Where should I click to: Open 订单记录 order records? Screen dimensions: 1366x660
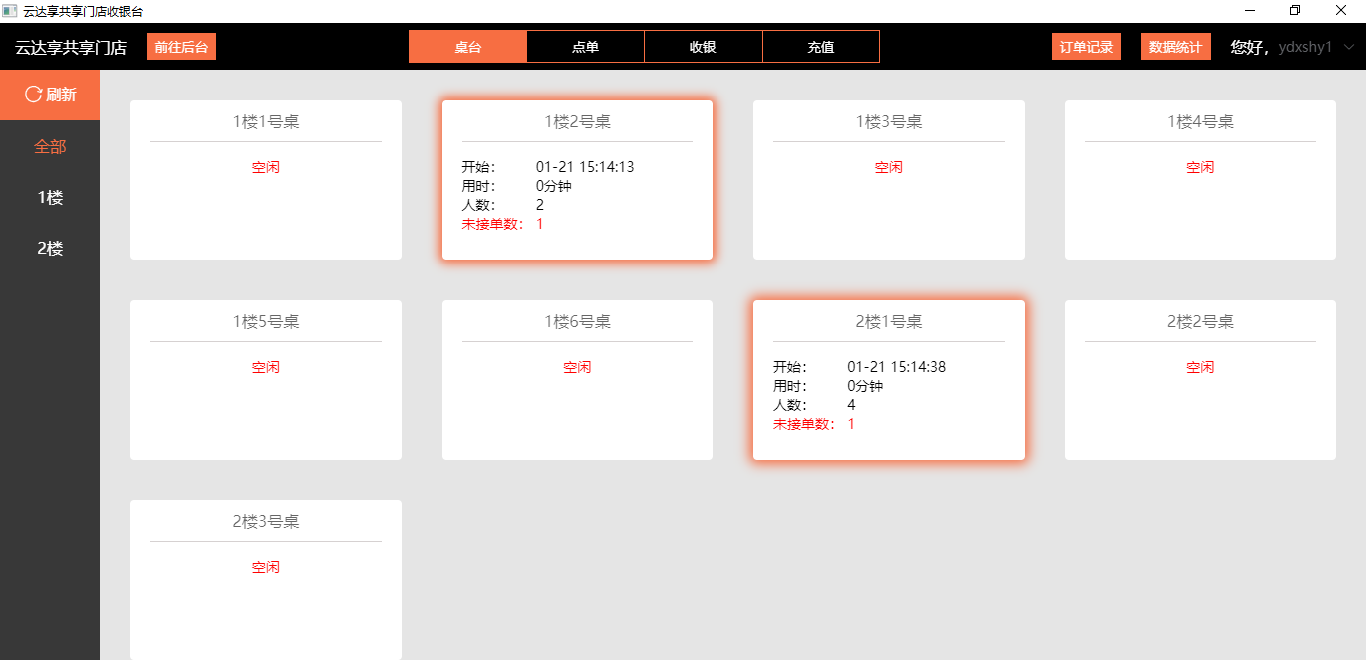tap(1086, 47)
